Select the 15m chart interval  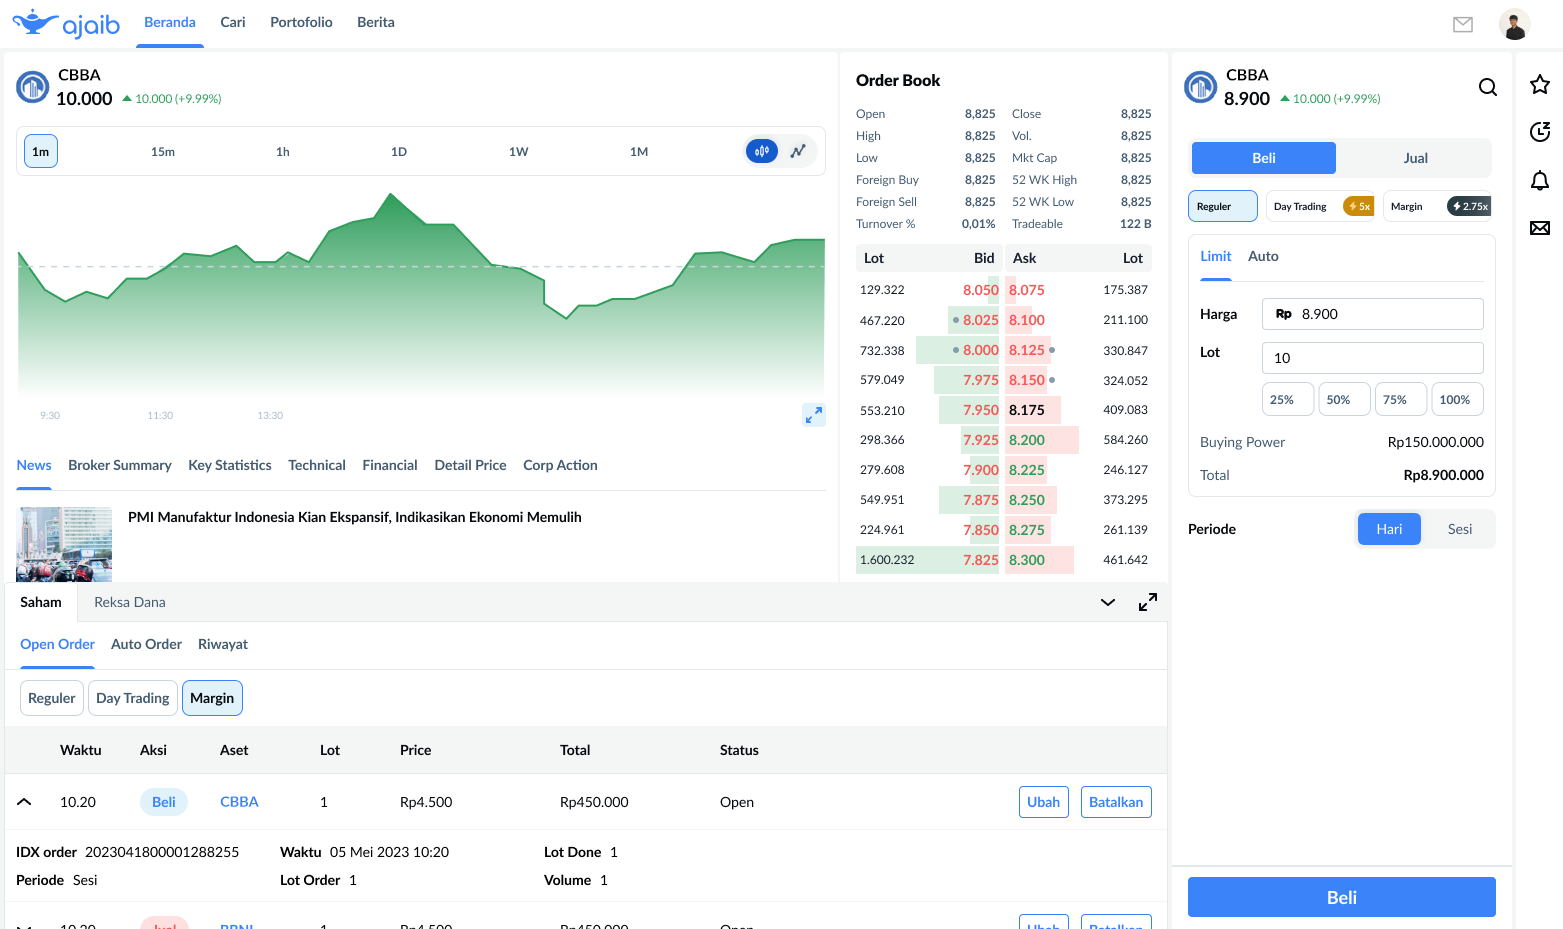coord(163,152)
